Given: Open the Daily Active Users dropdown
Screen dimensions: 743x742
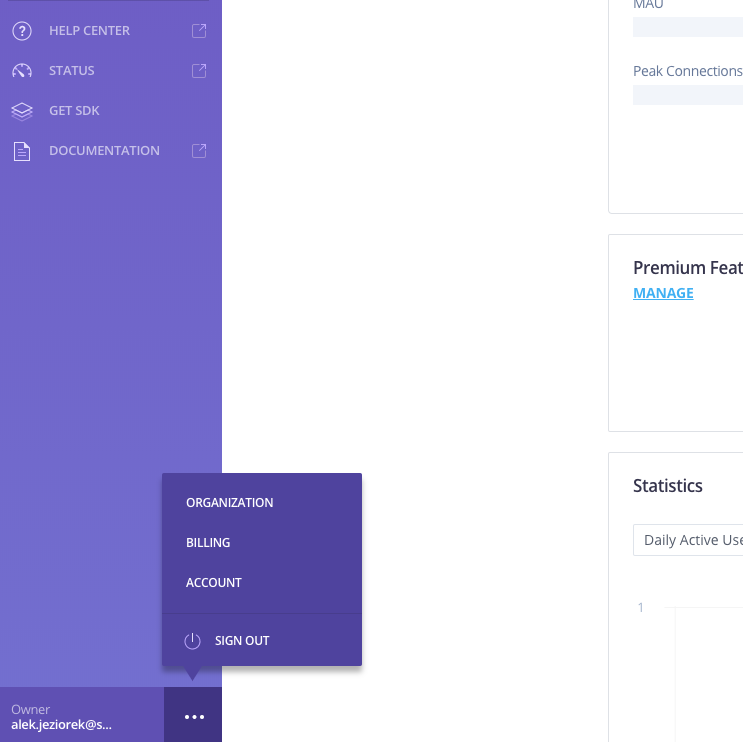Looking at the screenshot, I should click(688, 540).
